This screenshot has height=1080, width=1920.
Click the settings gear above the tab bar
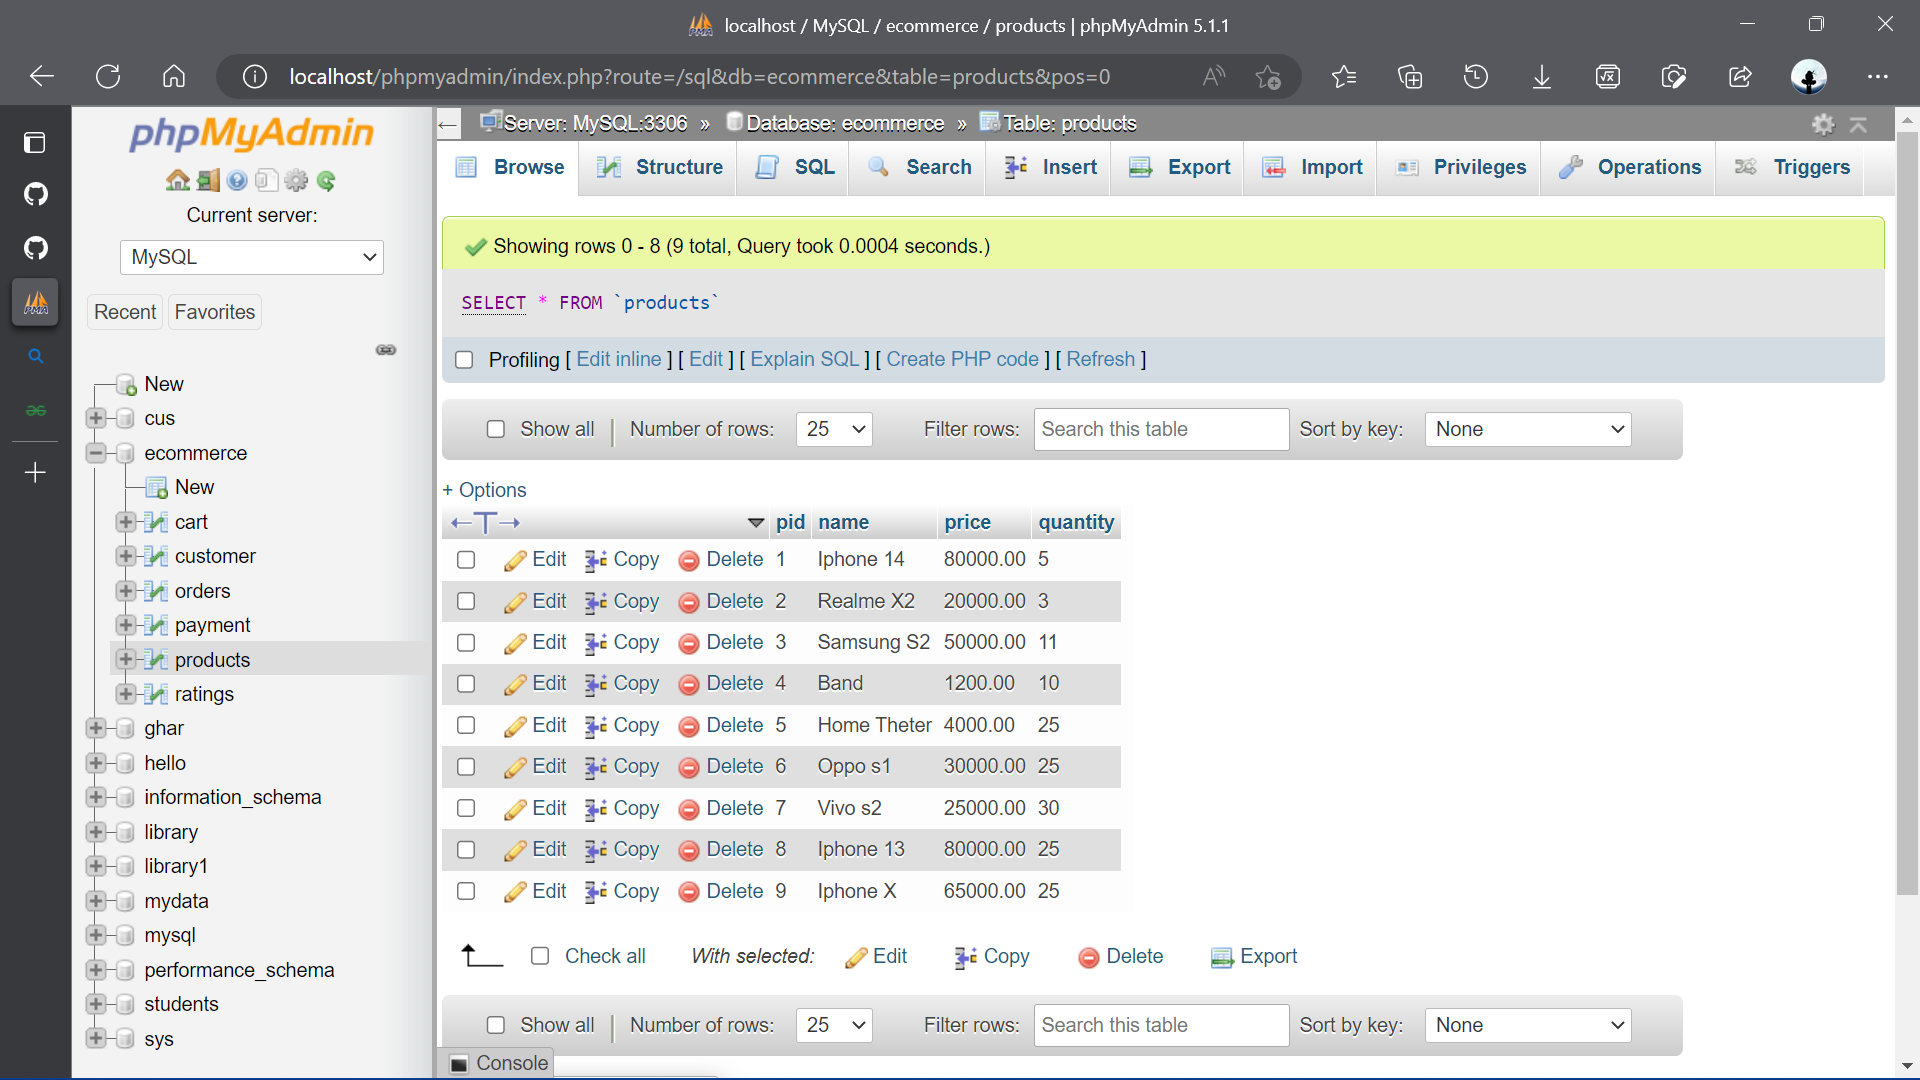1824,124
